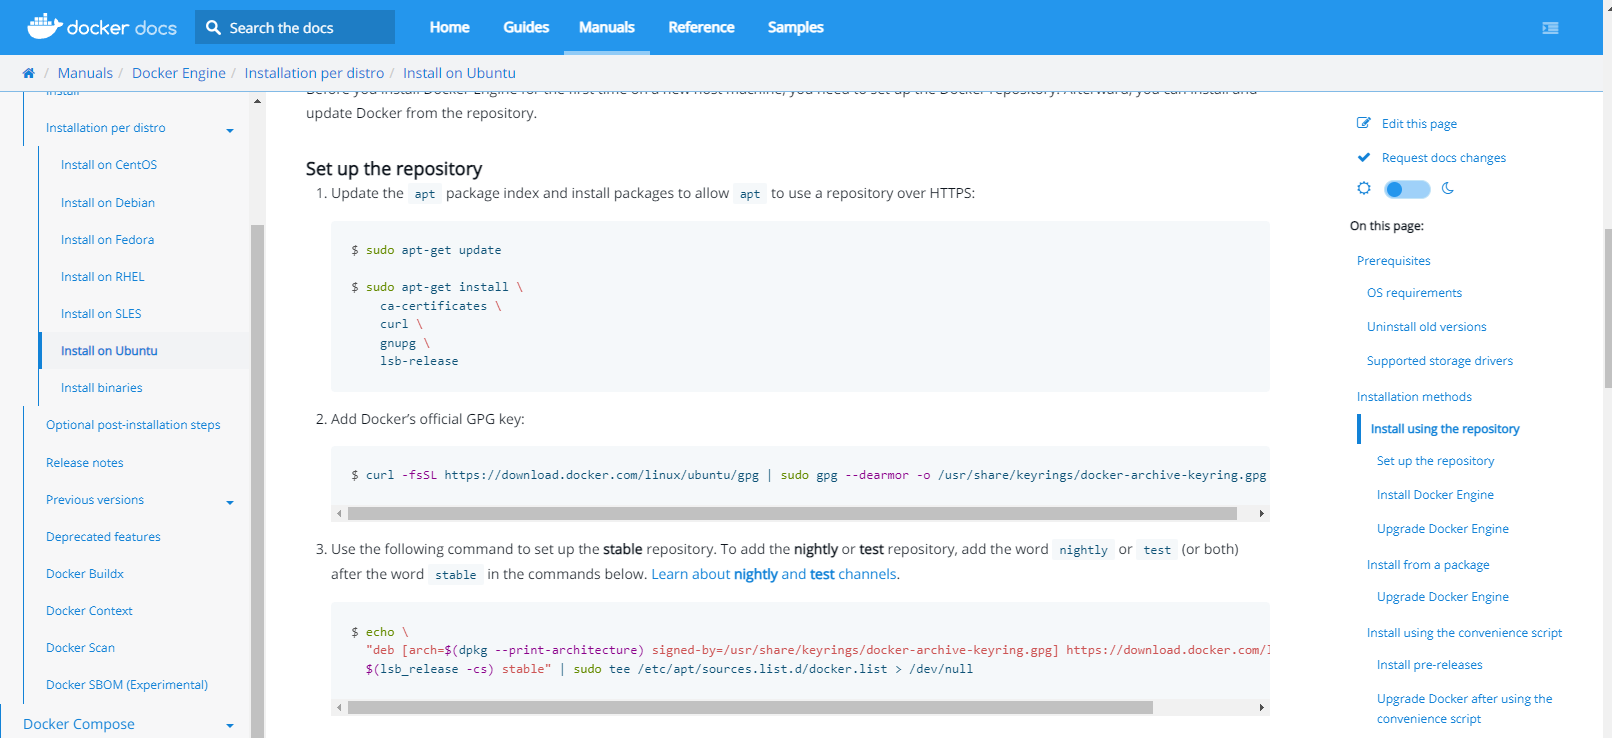The width and height of the screenshot is (1612, 738).
Task: Click the sun light-mode icon
Action: tap(1364, 188)
